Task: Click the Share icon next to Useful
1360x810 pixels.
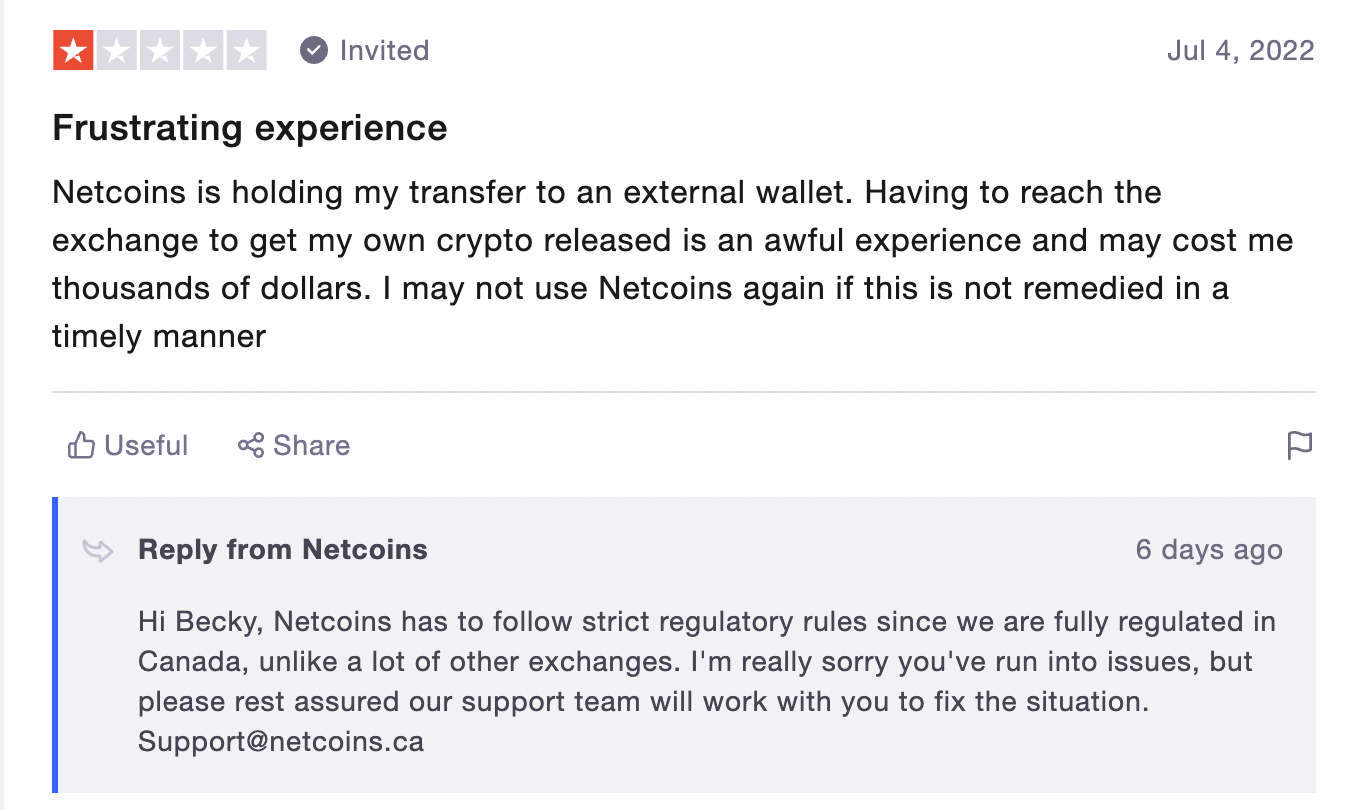Action: [250, 446]
